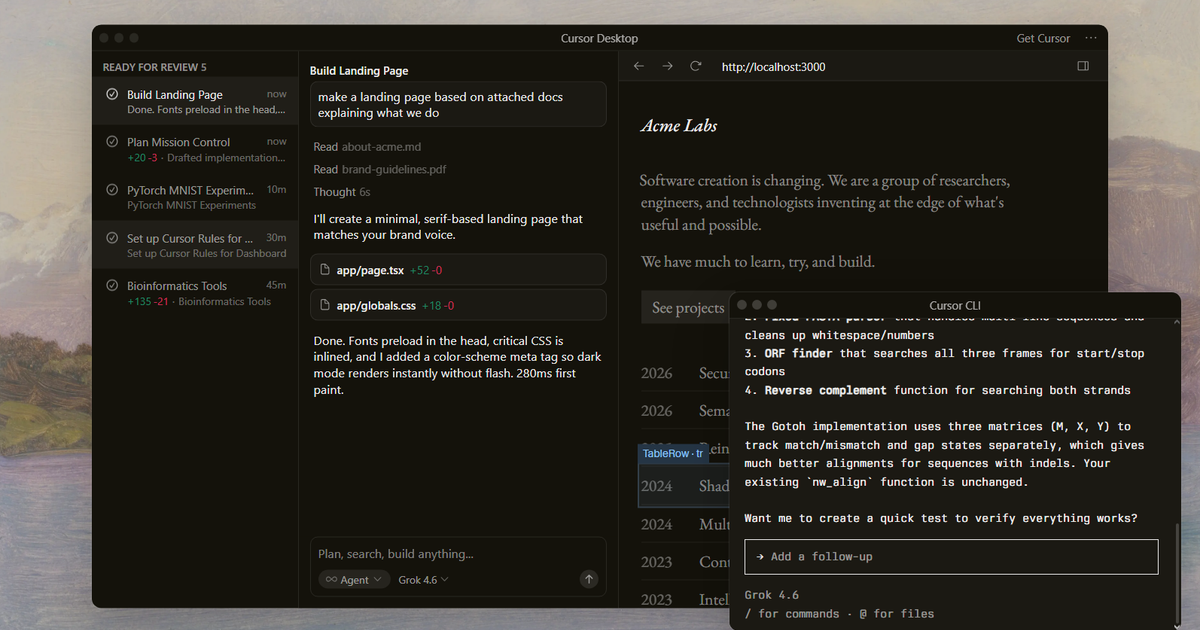Click the file icon next to app/page.tsx
The image size is (1200, 630).
point(326,270)
